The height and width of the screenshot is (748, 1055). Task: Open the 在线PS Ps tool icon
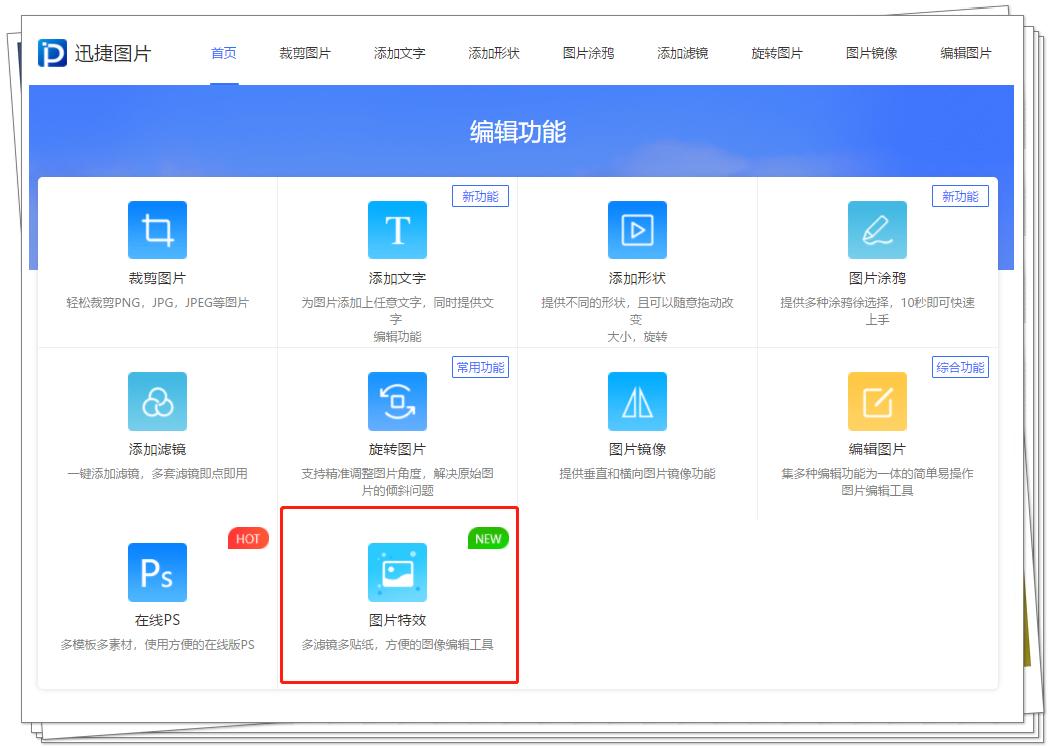[x=157, y=571]
